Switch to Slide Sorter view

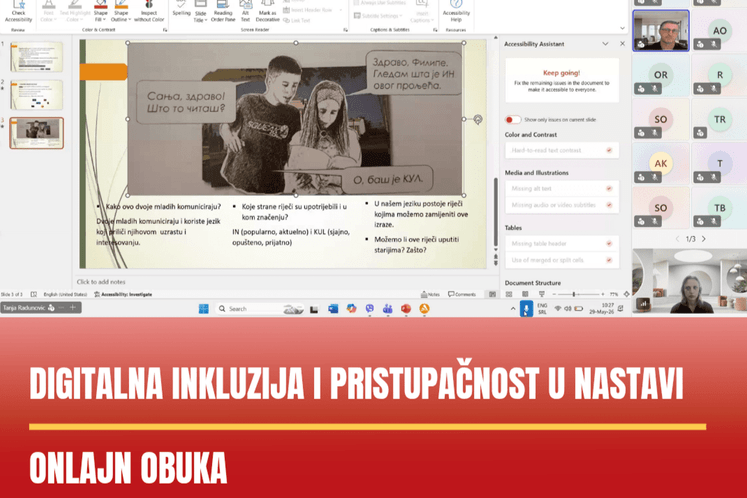click(509, 295)
